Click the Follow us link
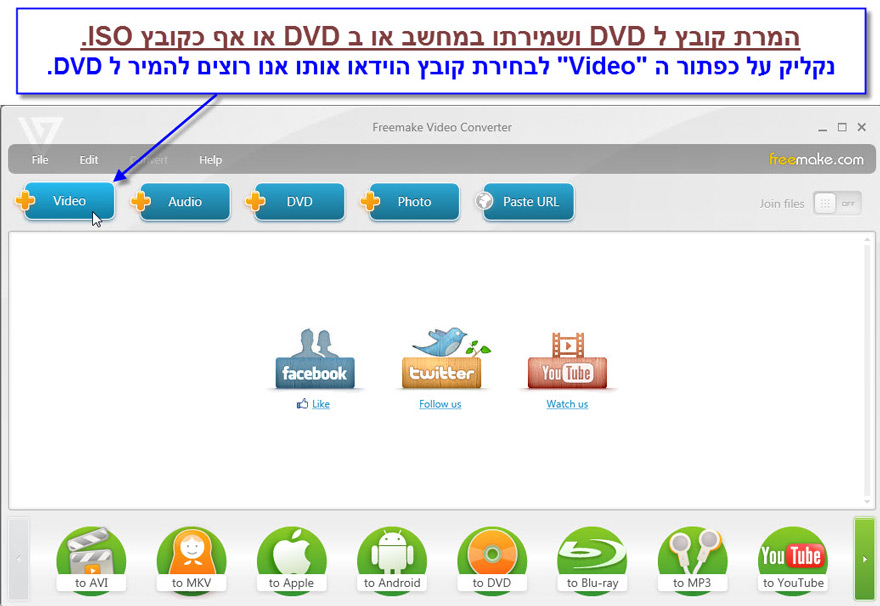 pos(440,404)
